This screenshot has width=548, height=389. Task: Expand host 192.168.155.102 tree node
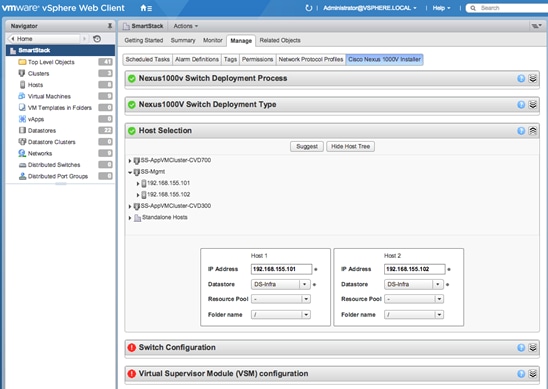tap(138, 195)
